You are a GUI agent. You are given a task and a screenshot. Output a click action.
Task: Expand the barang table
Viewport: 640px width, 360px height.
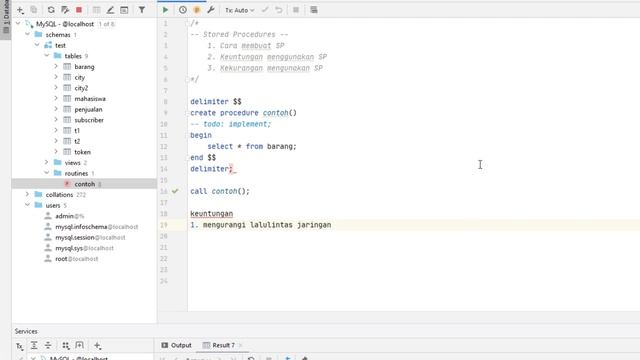click(x=56, y=67)
